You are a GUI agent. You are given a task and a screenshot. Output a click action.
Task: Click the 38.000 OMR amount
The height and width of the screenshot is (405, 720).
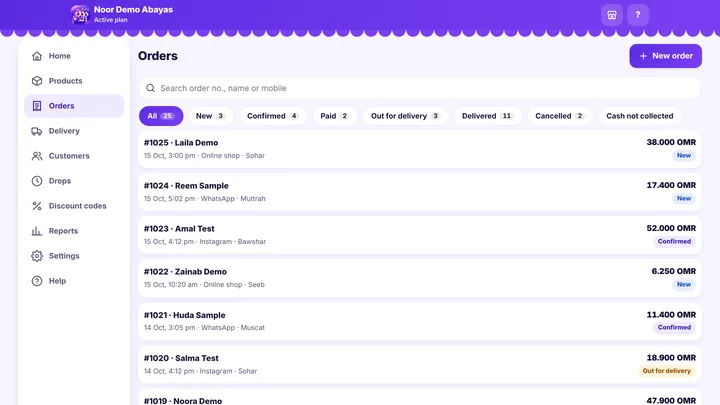click(x=671, y=142)
